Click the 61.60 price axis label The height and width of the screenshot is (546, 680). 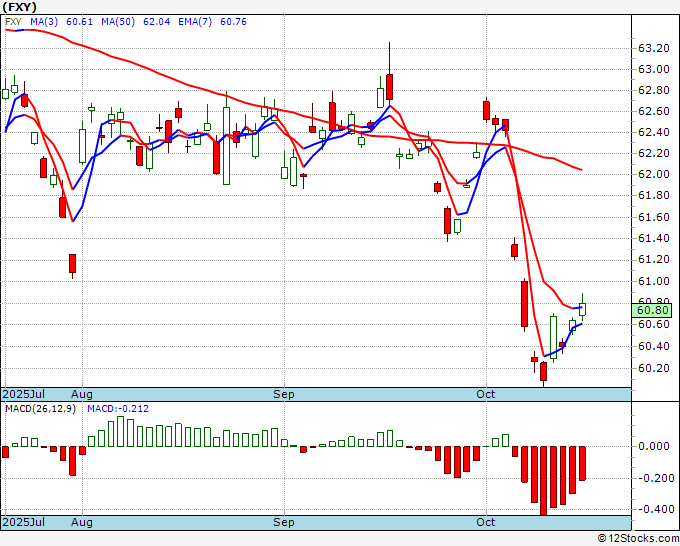click(x=654, y=217)
